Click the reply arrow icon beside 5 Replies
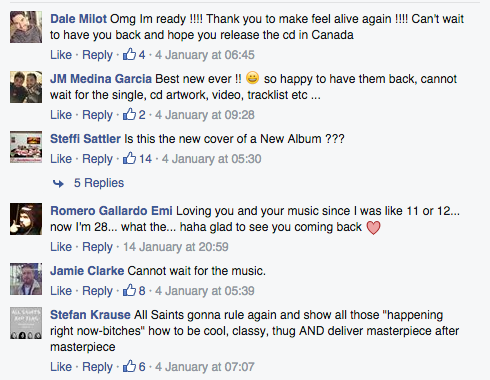 pos(58,183)
